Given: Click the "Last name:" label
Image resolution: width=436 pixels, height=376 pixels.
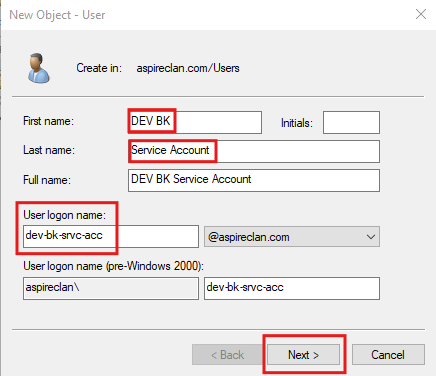Looking at the screenshot, I should pos(49,150).
